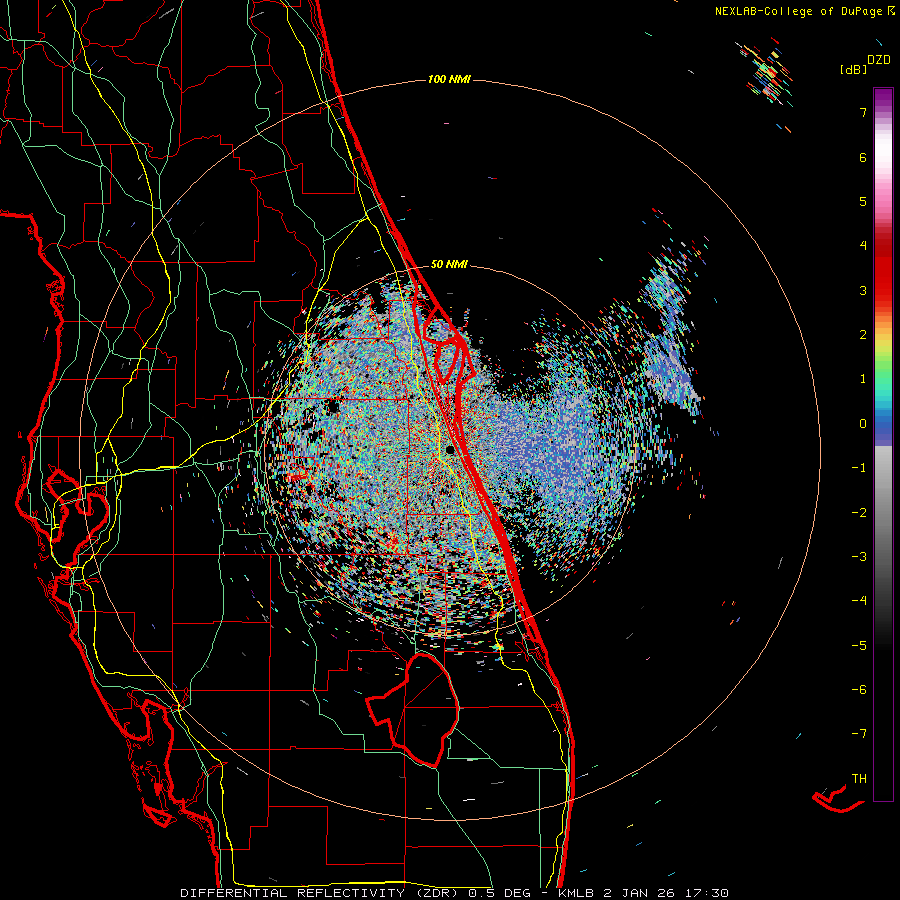Viewport: 900px width, 900px height.
Task: Click the Differential Reflectivity product caption
Action: pyautogui.click(x=454, y=893)
